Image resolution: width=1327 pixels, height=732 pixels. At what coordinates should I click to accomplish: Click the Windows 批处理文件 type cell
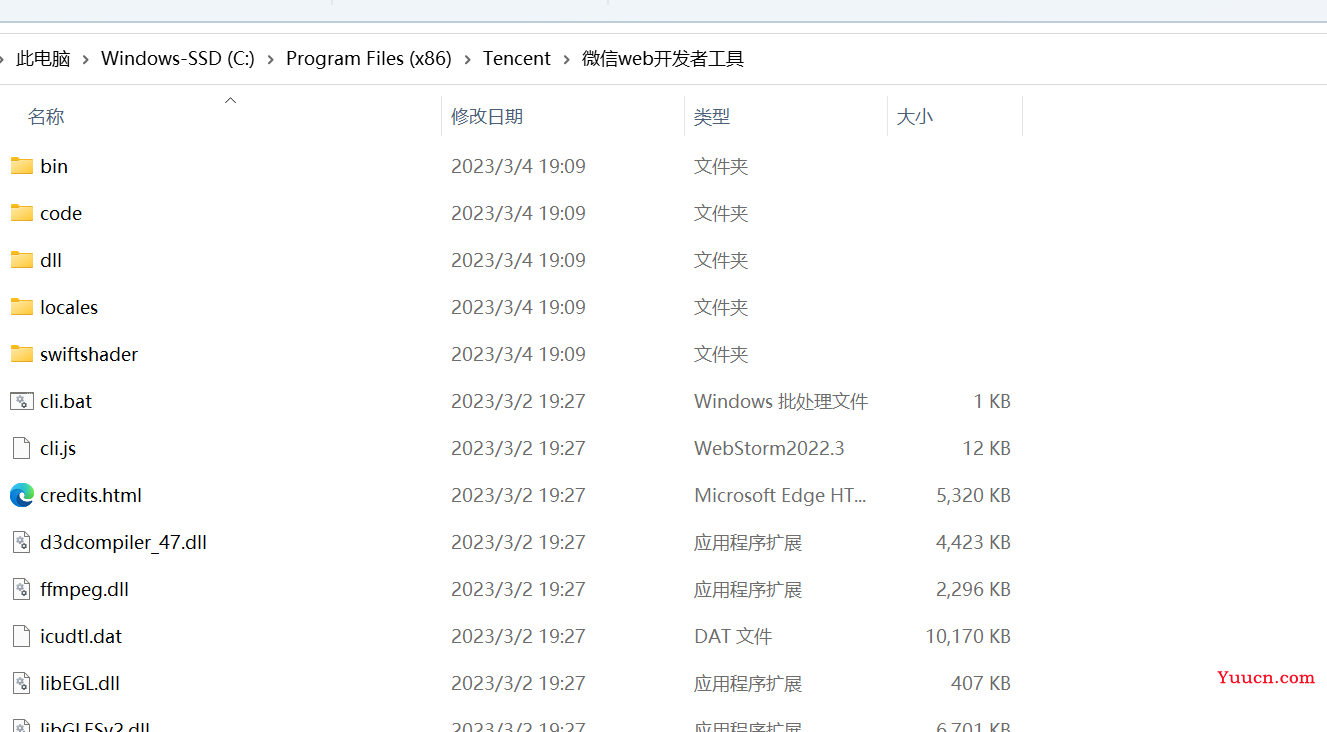tap(781, 401)
